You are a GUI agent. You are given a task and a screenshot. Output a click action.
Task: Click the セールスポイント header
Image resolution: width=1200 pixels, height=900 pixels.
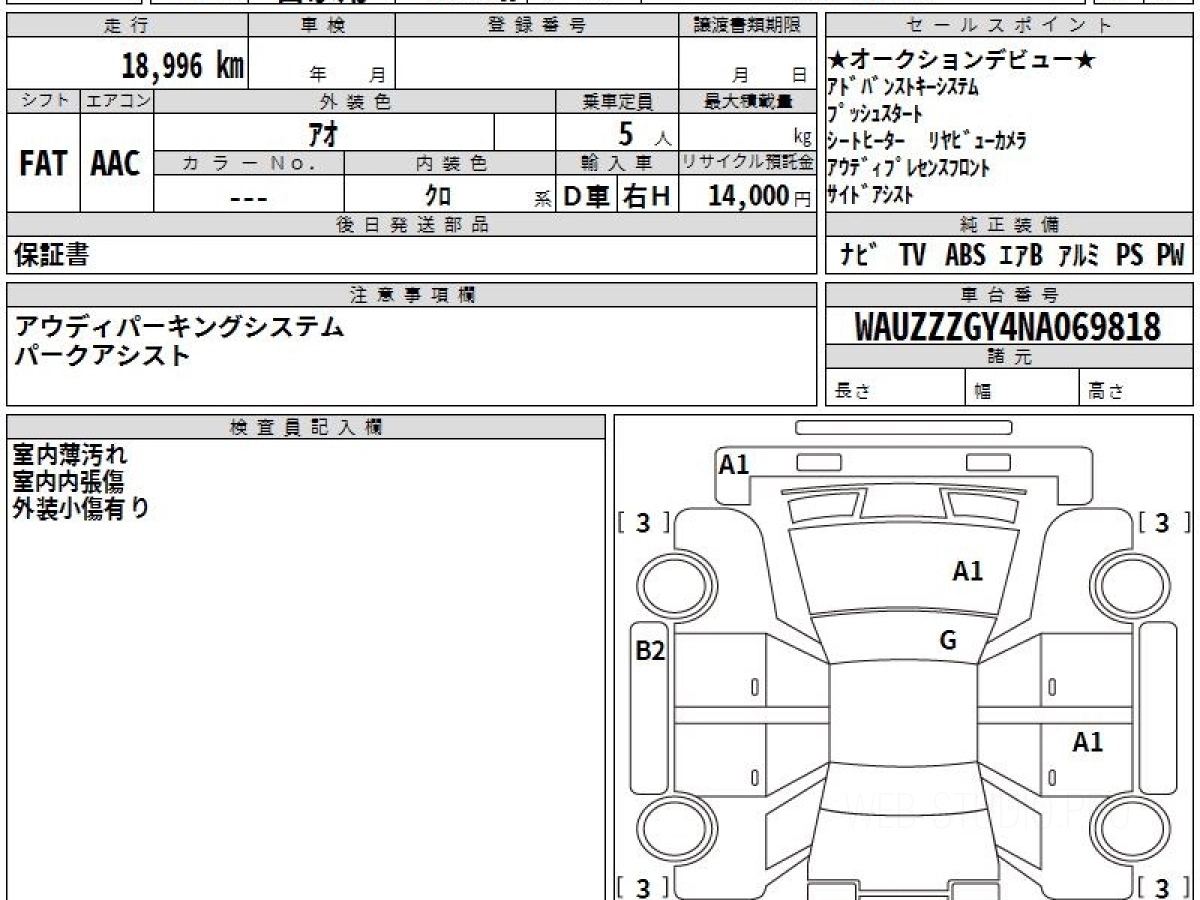(1009, 26)
